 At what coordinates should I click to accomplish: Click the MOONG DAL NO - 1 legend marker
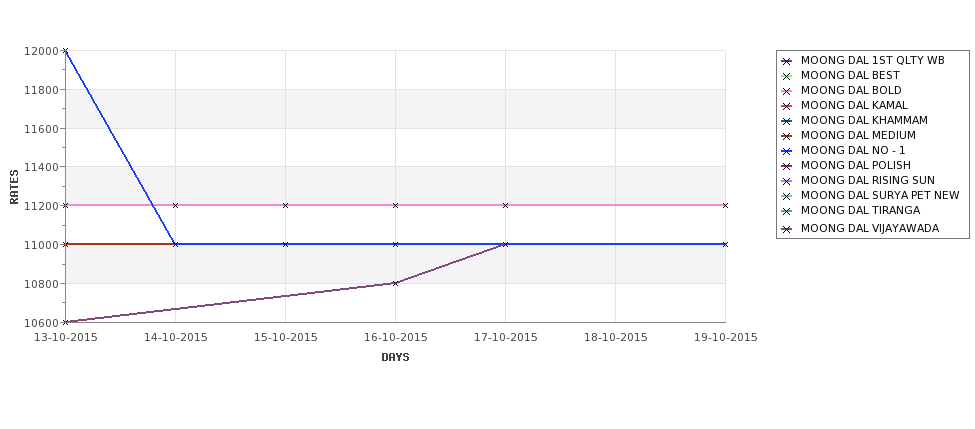click(x=787, y=151)
